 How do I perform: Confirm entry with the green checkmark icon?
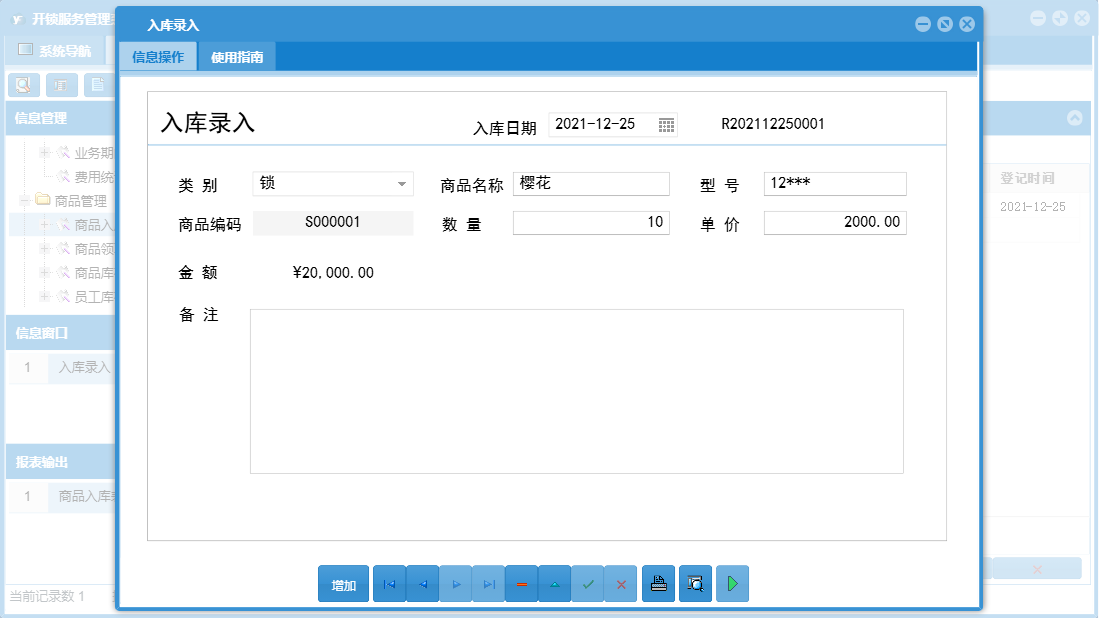[x=588, y=583]
